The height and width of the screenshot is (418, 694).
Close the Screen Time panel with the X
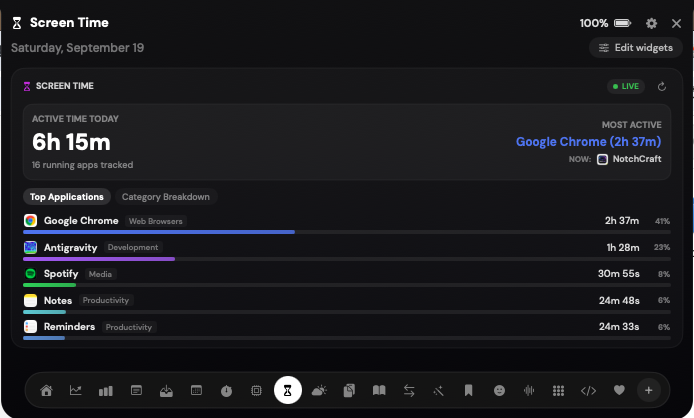(676, 23)
